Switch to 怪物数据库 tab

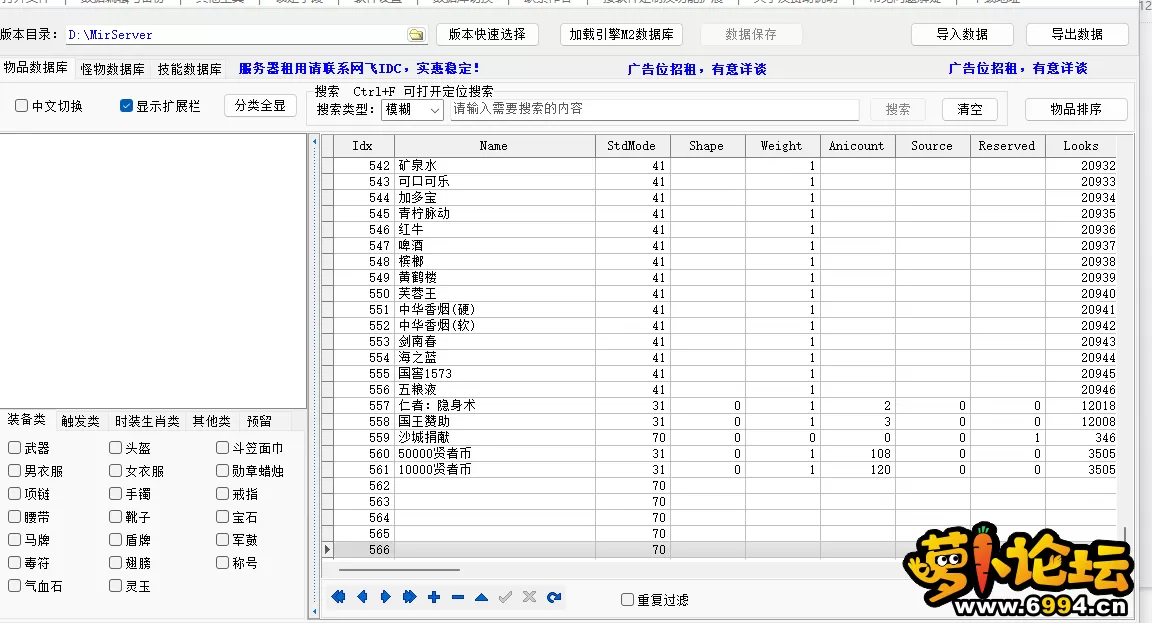[x=112, y=69]
